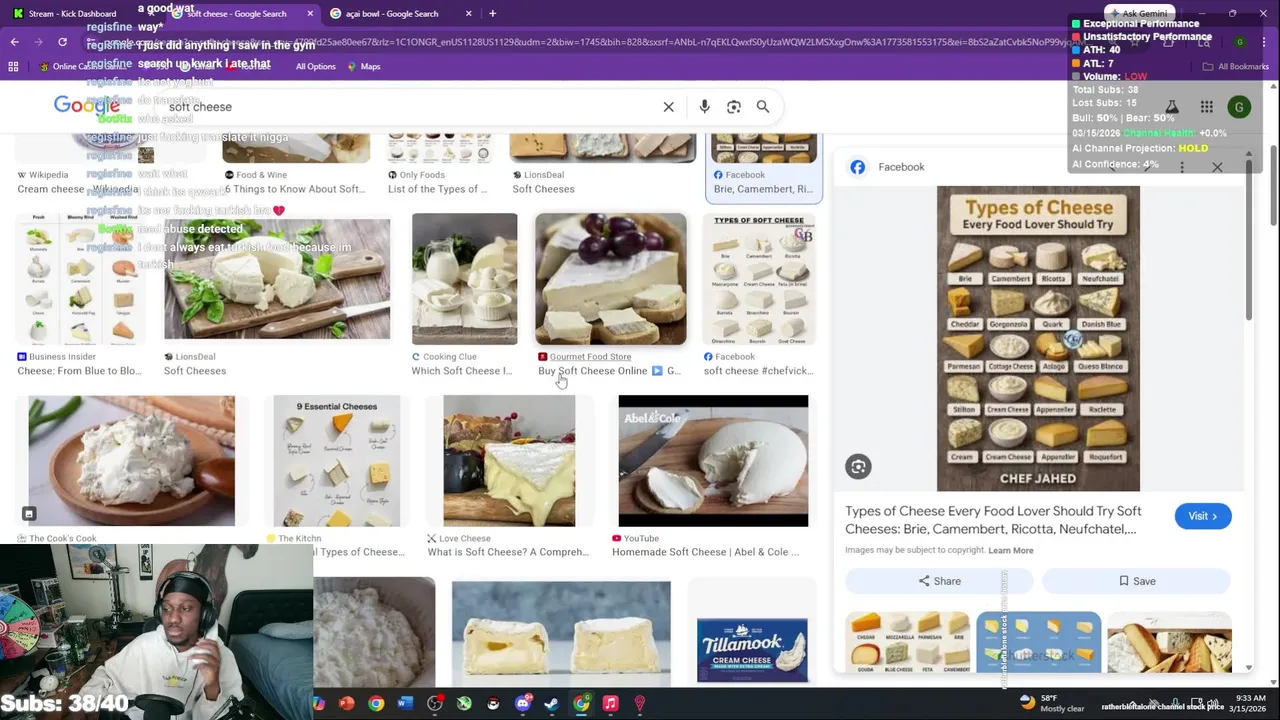Clear the search box with the X icon

pos(668,107)
